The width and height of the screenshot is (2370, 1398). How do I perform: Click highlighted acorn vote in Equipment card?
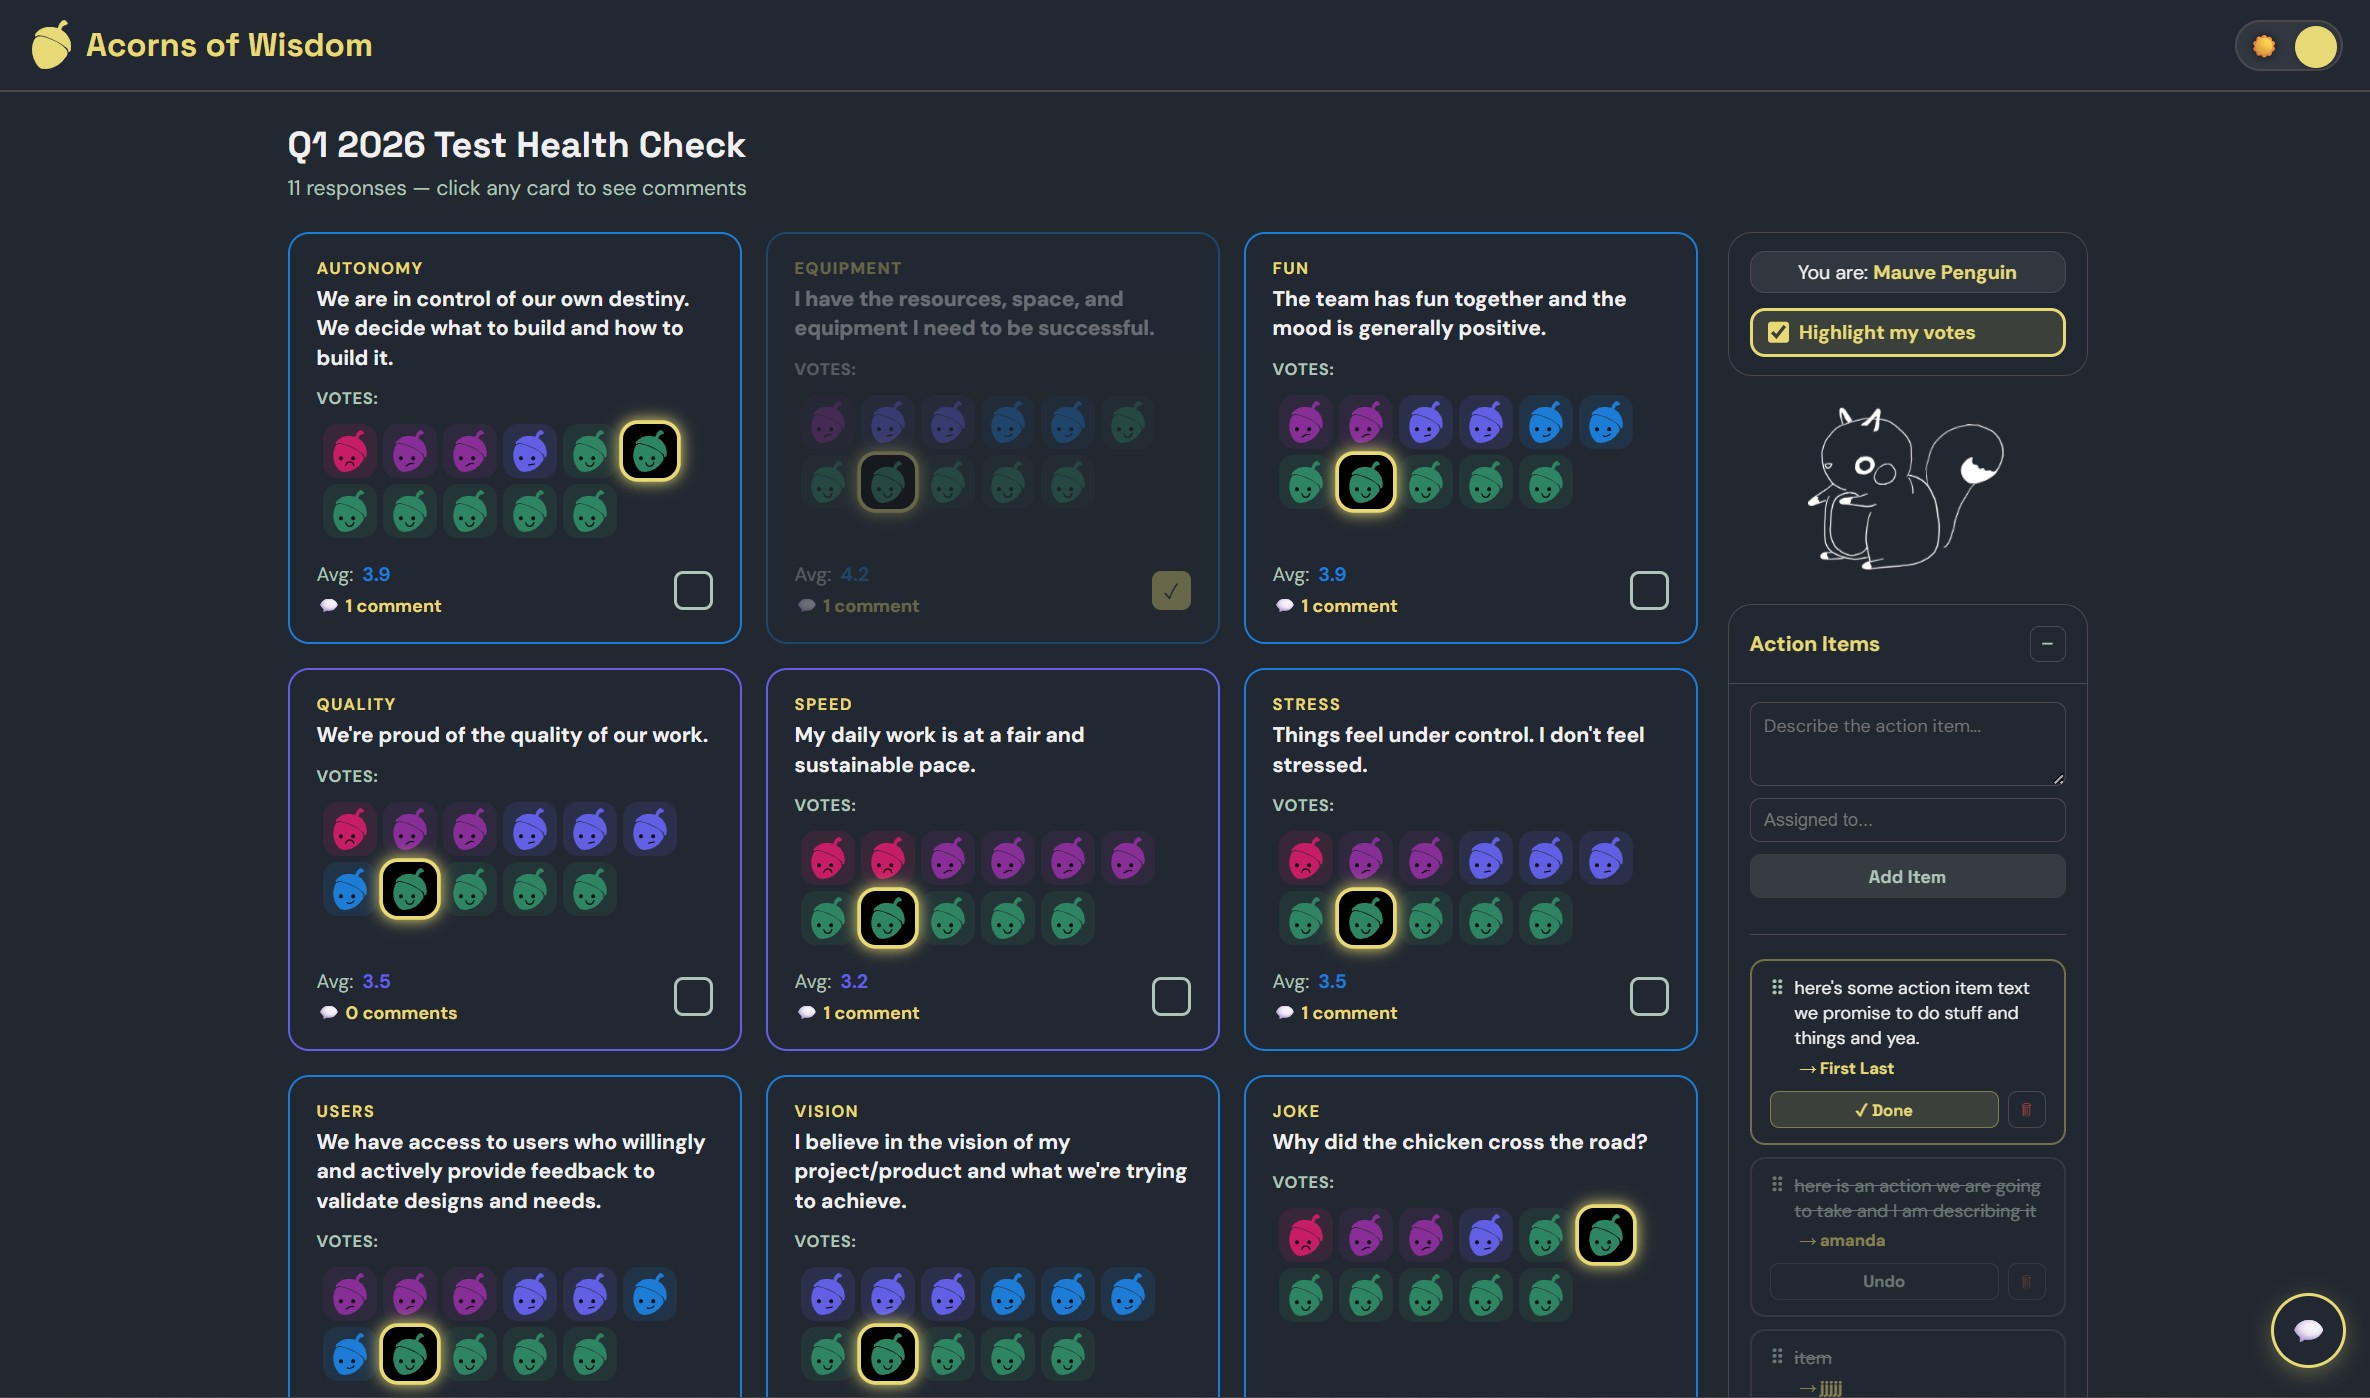click(888, 482)
